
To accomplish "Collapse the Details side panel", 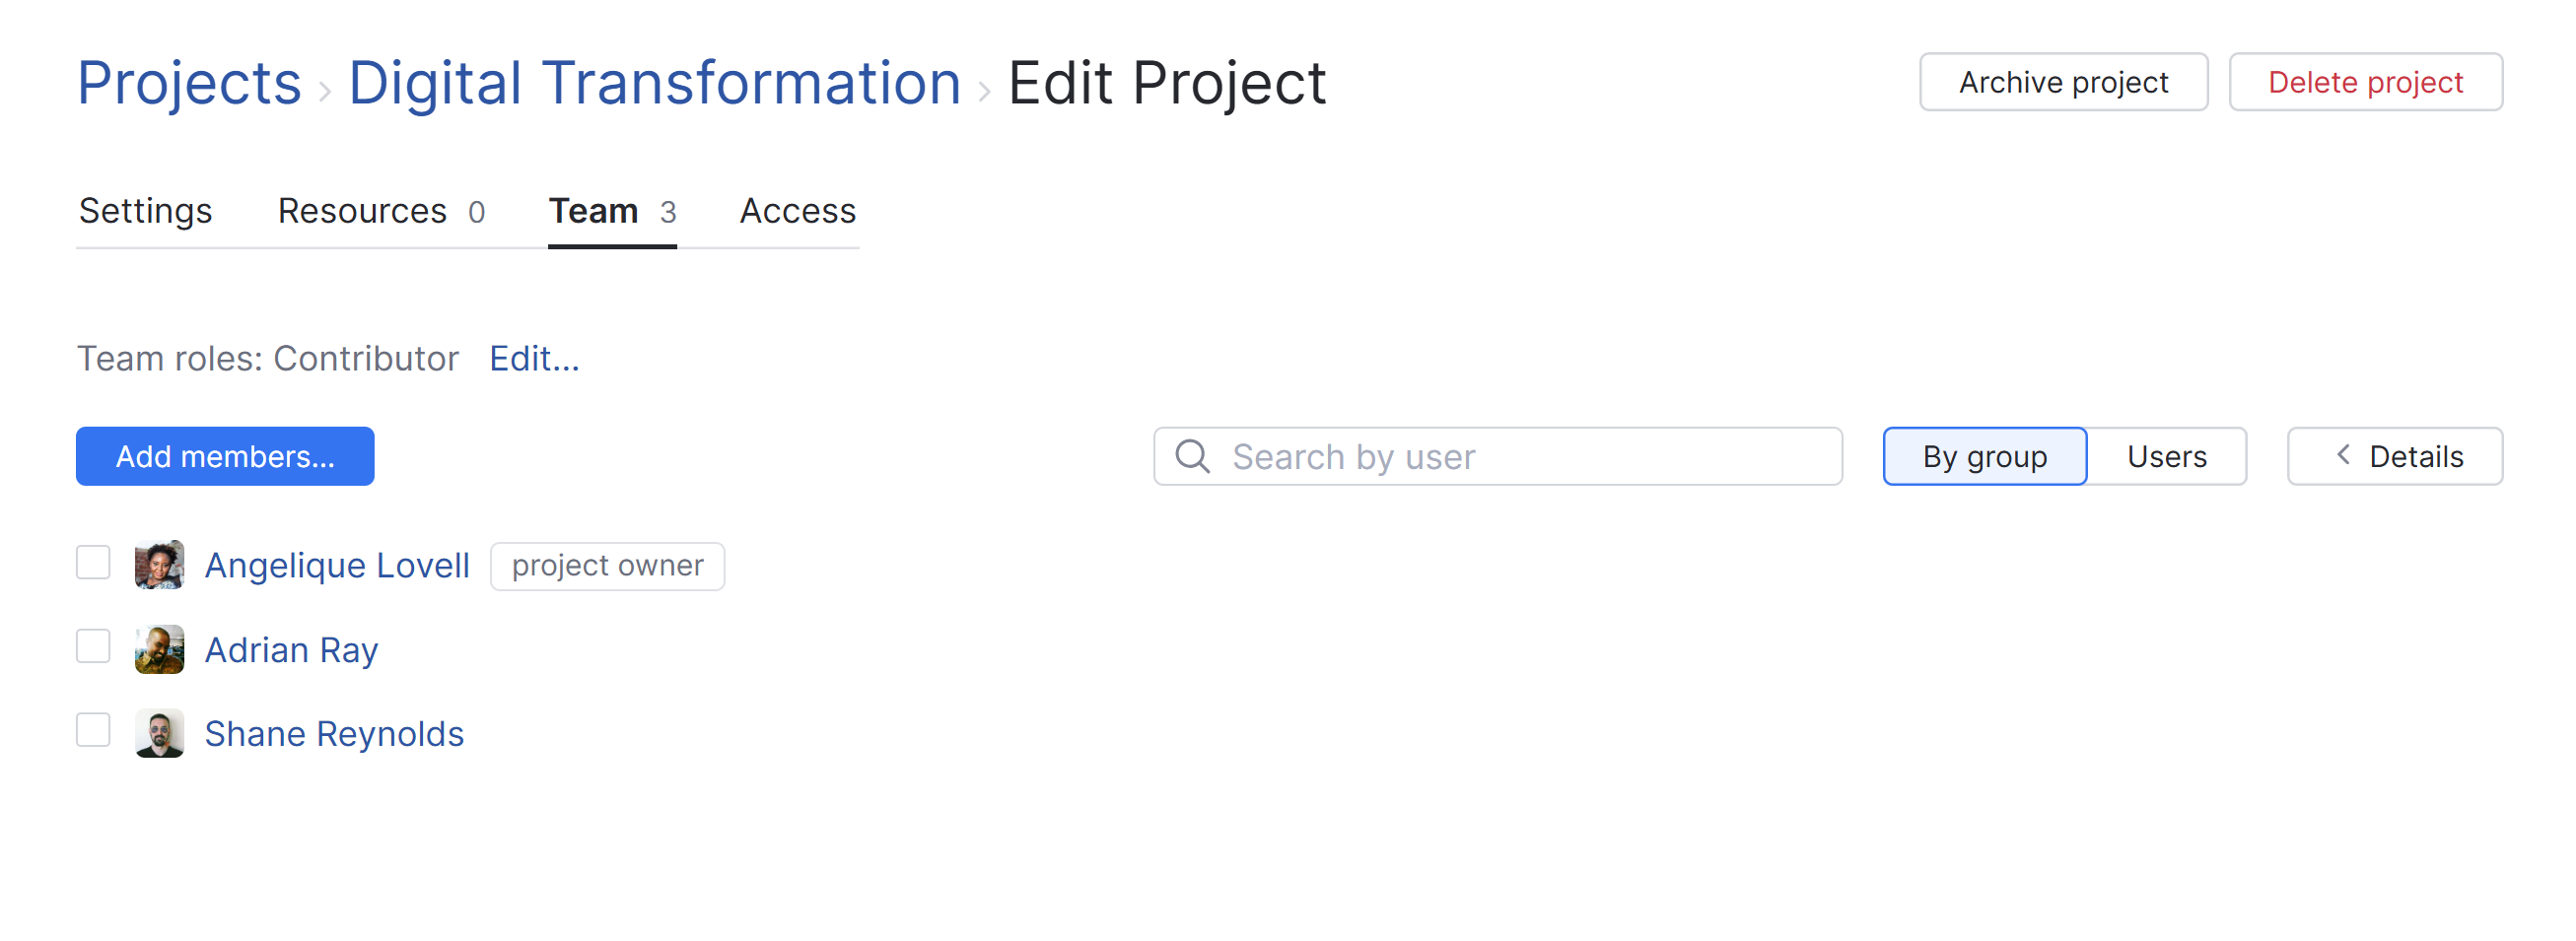I will pyautogui.click(x=2394, y=456).
